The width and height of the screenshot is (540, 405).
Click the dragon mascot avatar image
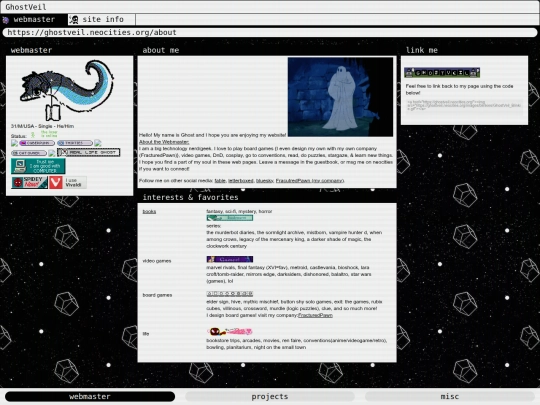[x=67, y=90]
